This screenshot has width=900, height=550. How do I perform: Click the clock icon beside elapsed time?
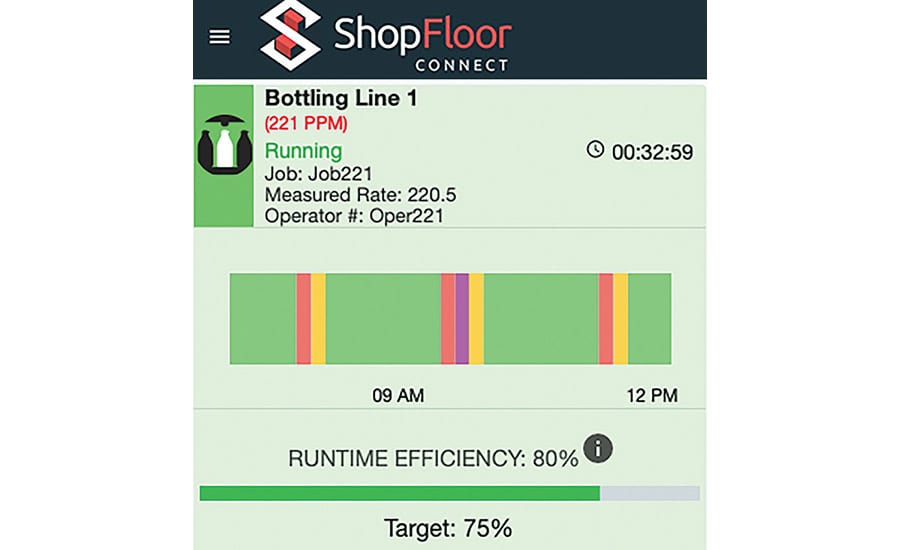click(x=595, y=149)
